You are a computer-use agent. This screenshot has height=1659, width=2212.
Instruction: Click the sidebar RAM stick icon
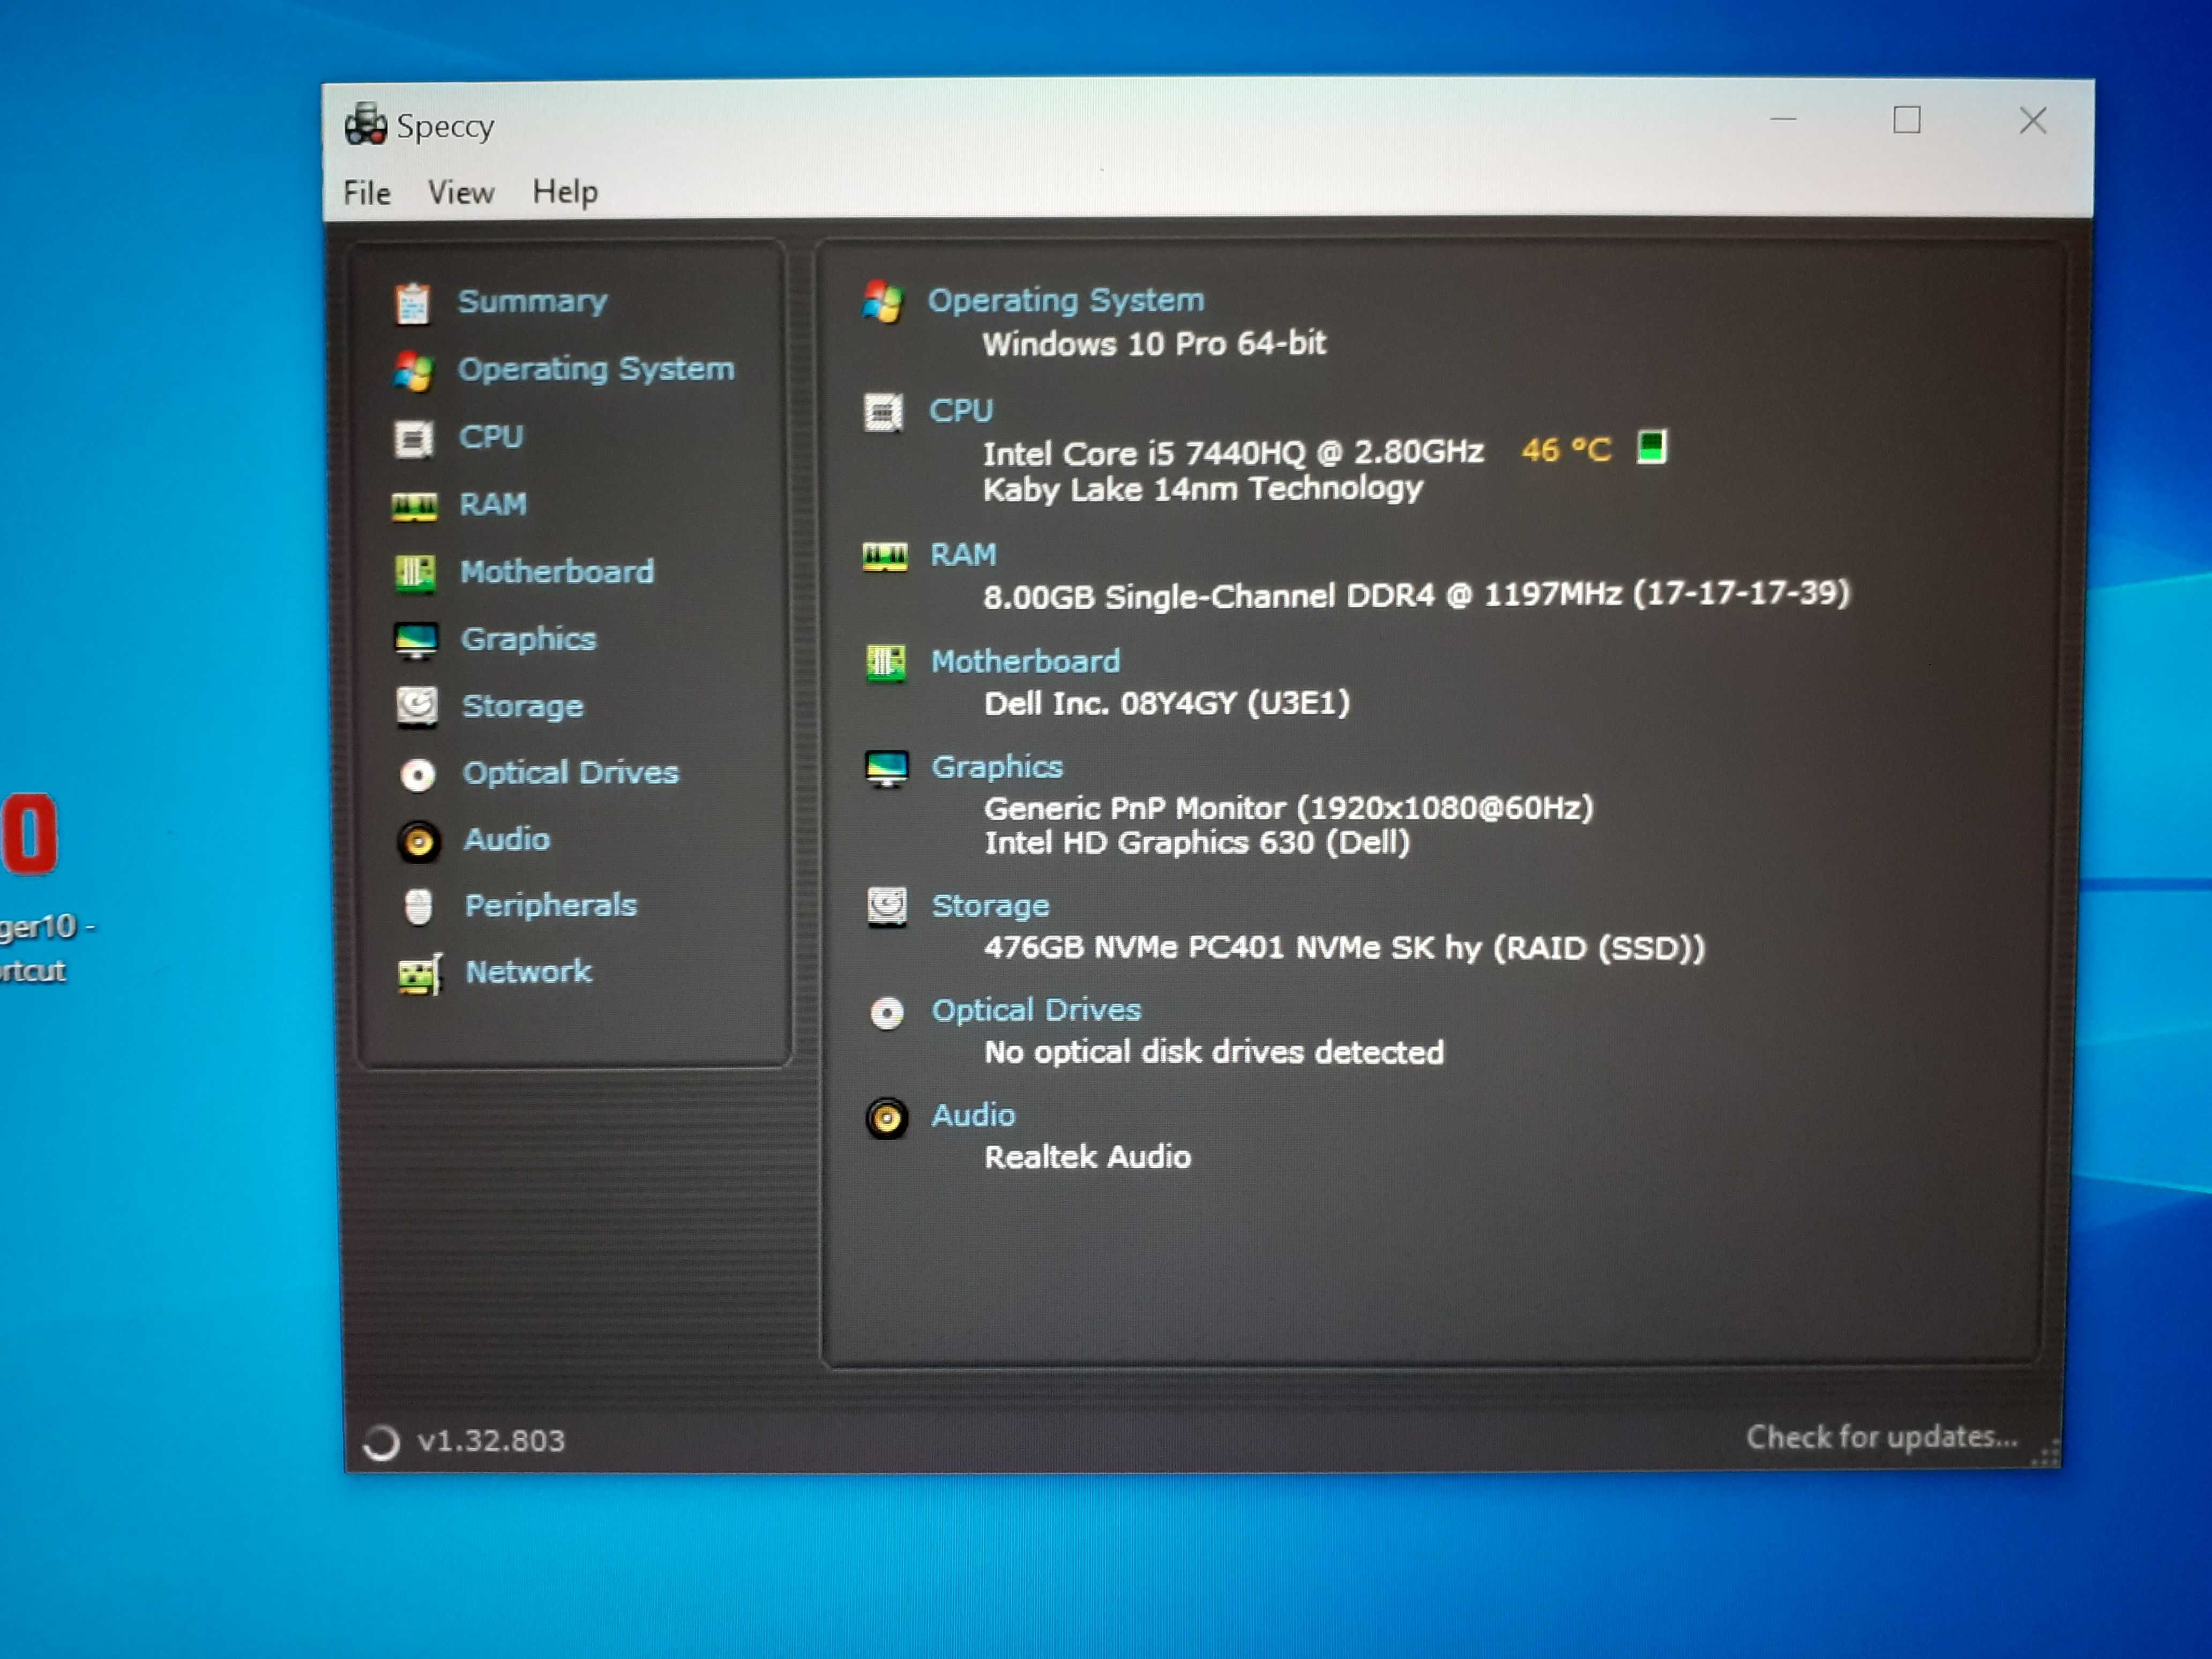click(414, 506)
